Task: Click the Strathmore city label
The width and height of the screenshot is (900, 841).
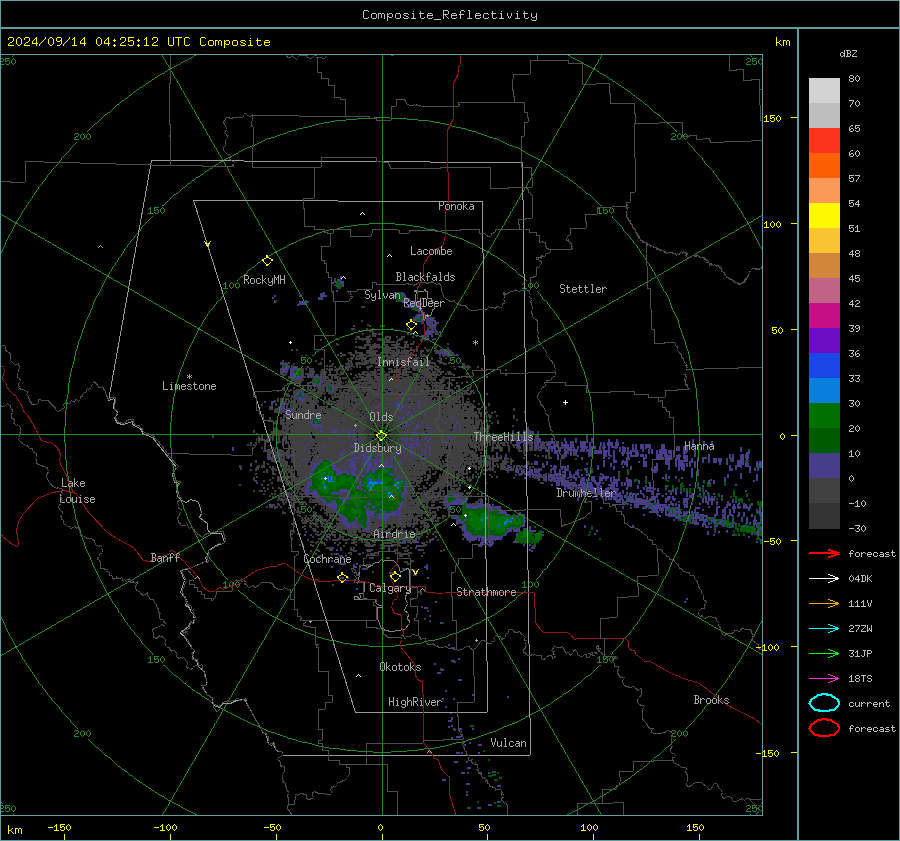Action: [486, 592]
